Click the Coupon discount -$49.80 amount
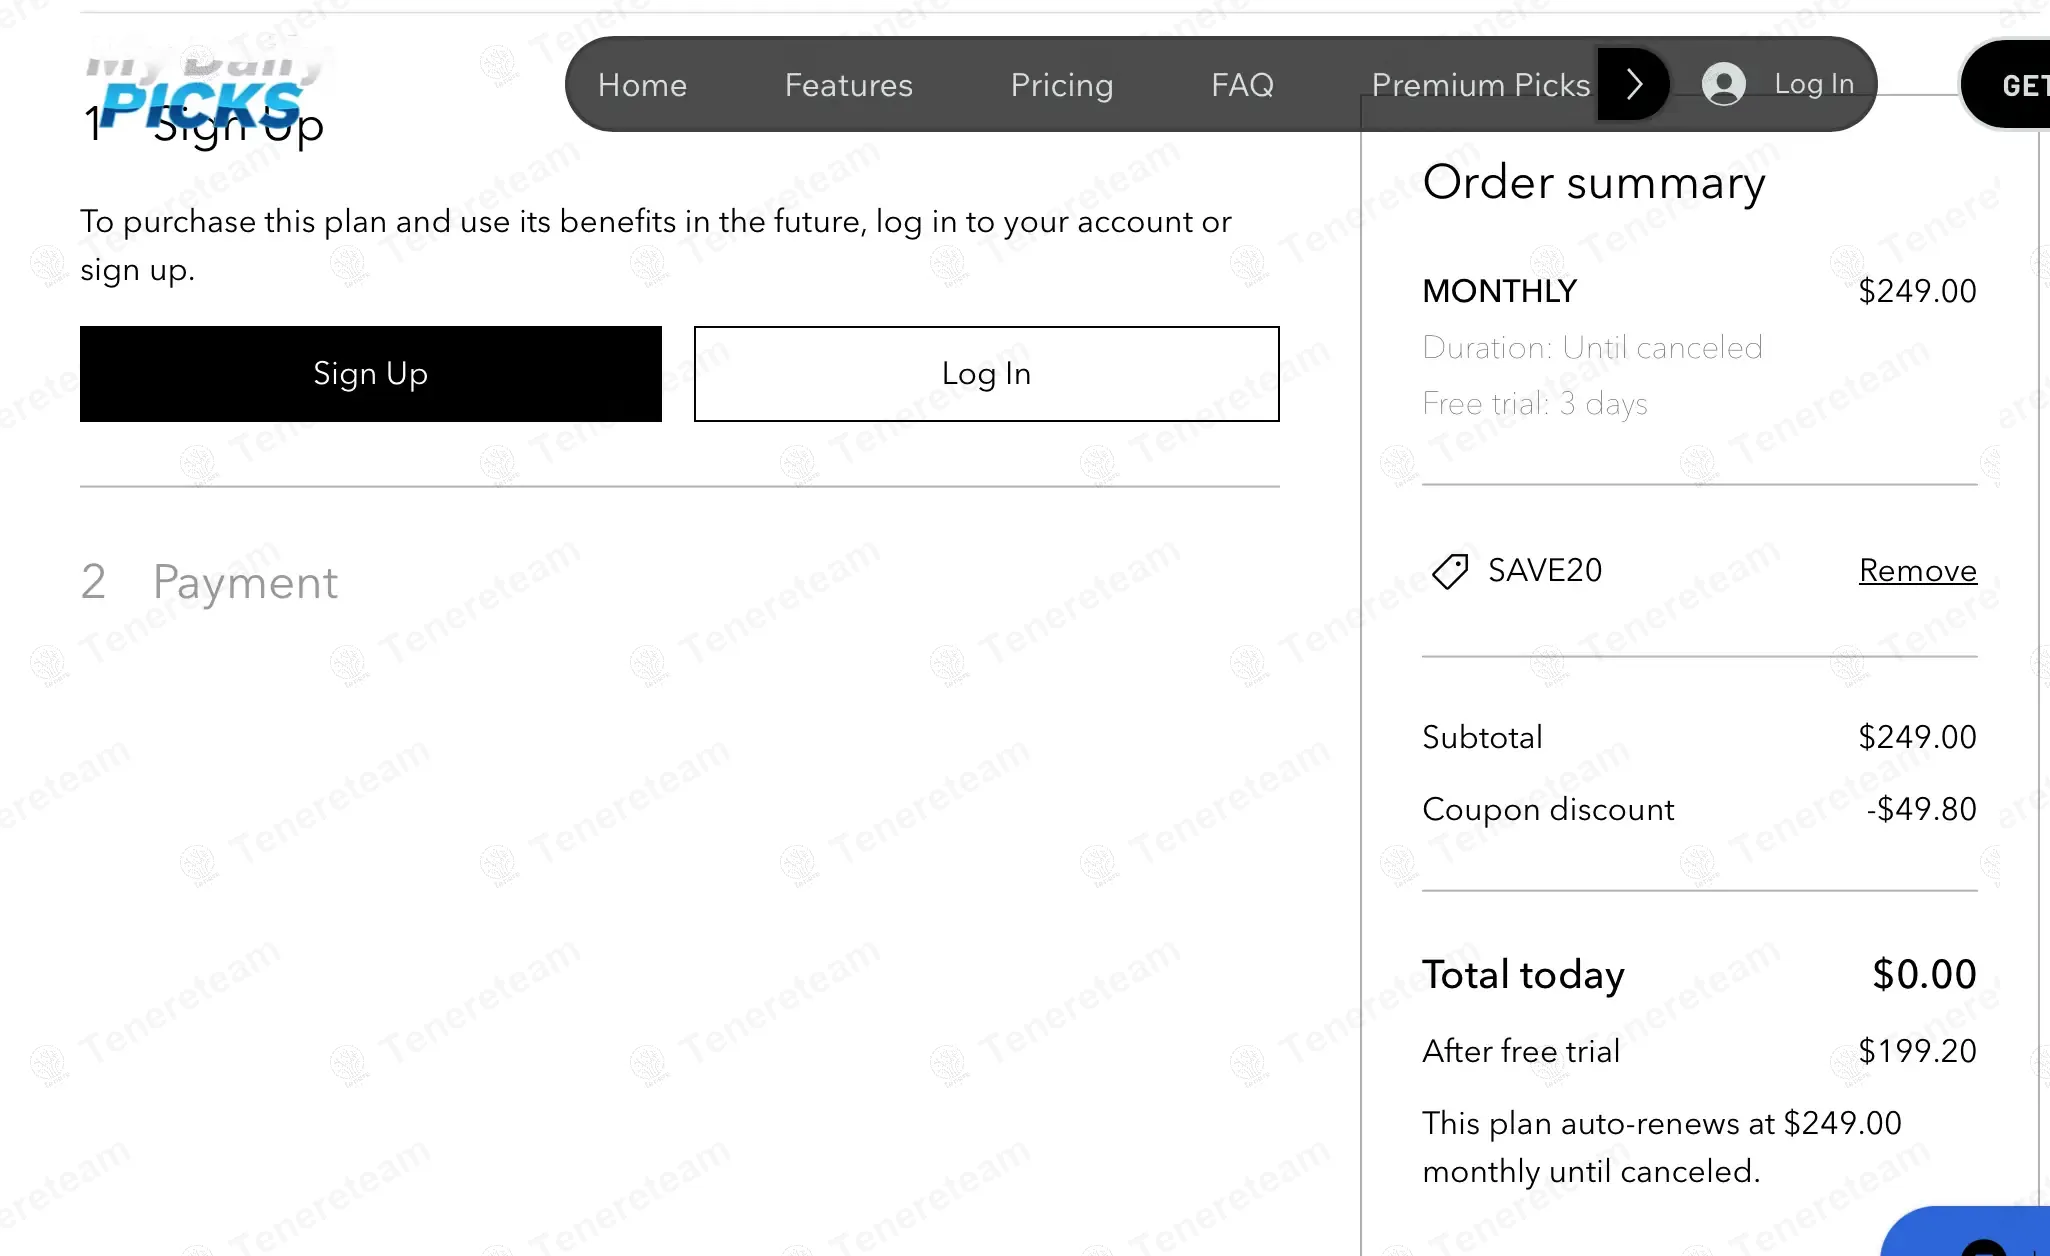This screenshot has height=1256, width=2050. pos(1921,809)
